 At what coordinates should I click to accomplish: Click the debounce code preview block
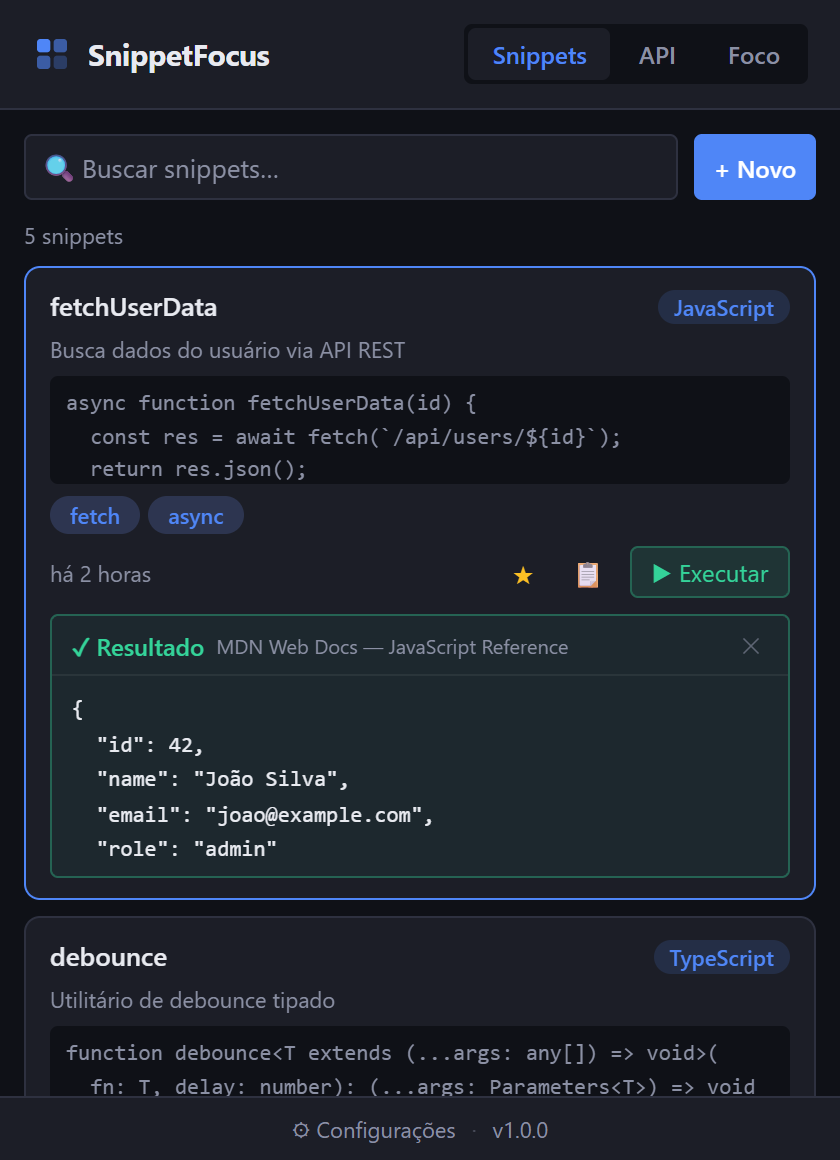420,1062
